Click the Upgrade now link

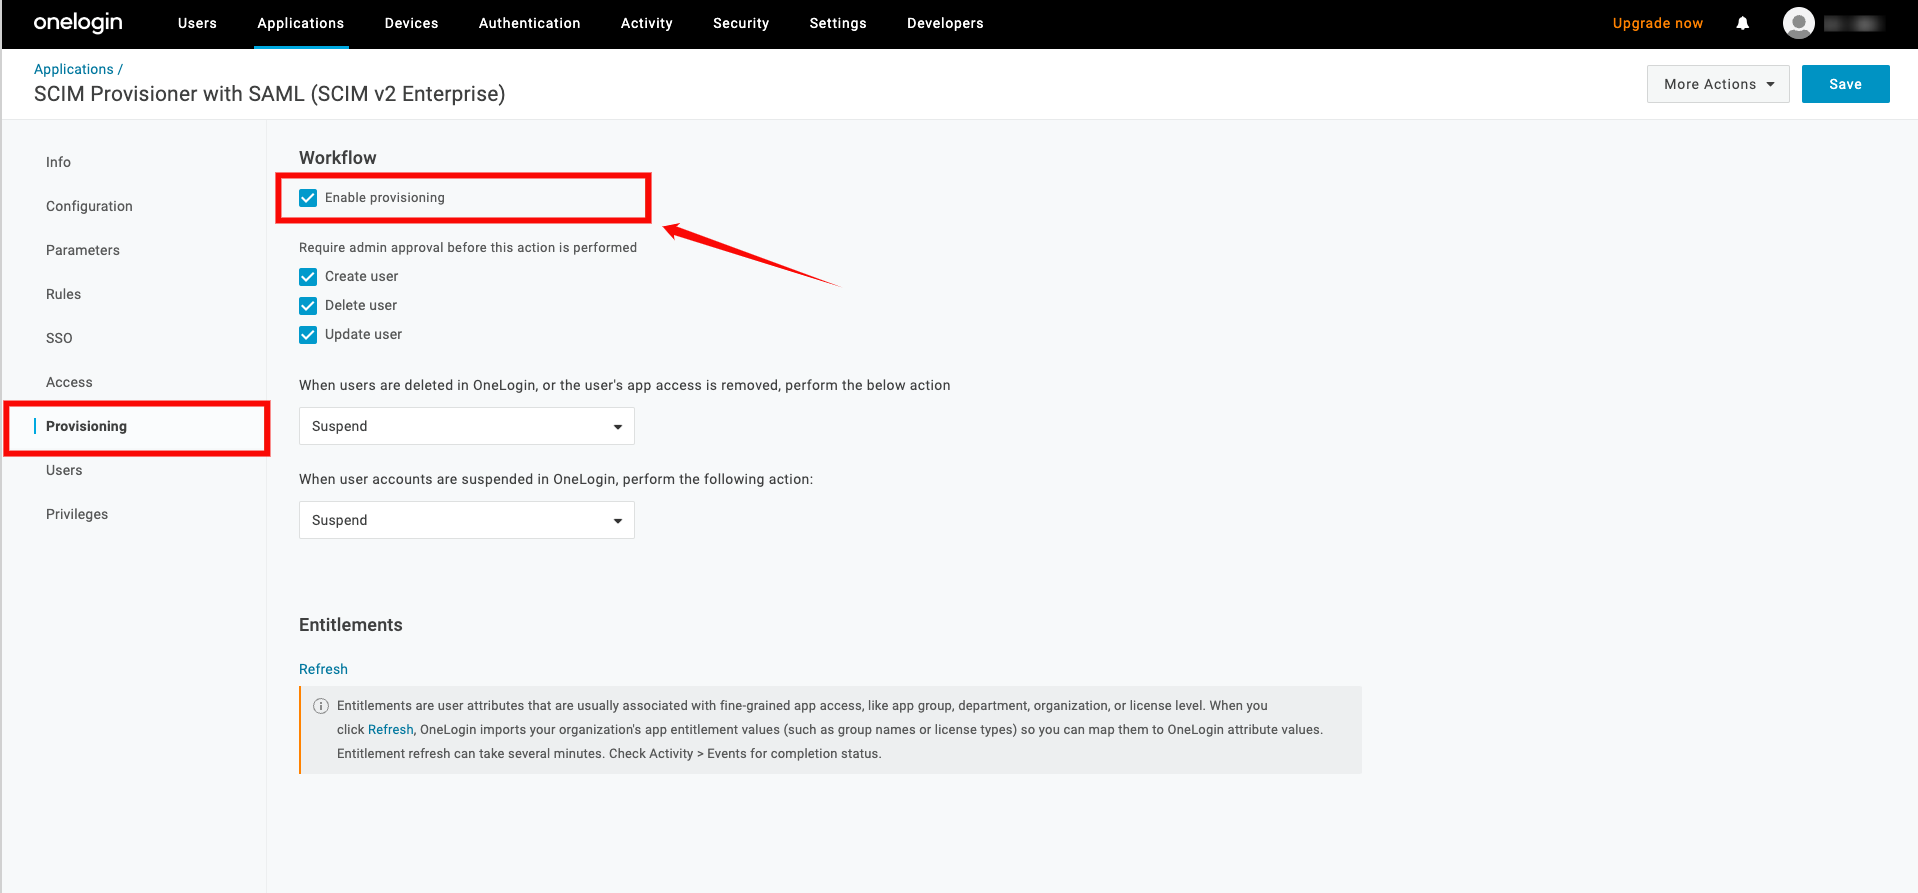(1657, 23)
